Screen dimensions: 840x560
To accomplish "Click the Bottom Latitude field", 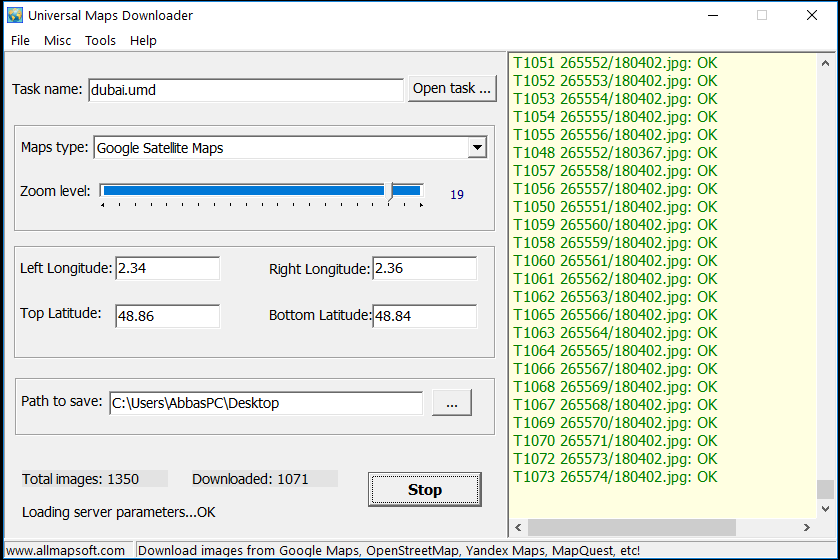I will 424,316.
